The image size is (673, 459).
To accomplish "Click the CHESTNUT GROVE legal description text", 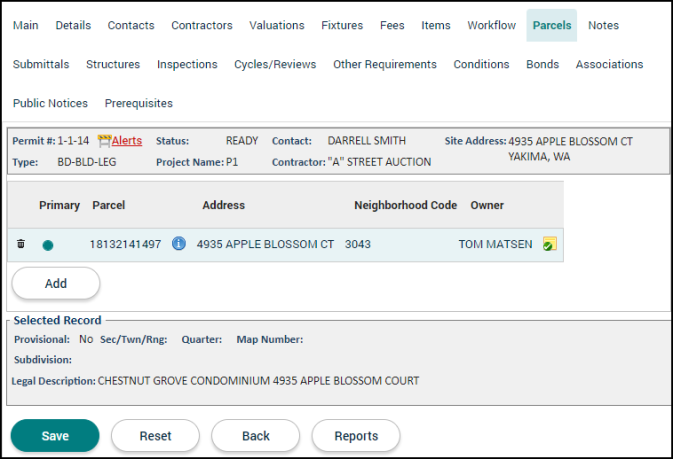I will click(258, 381).
